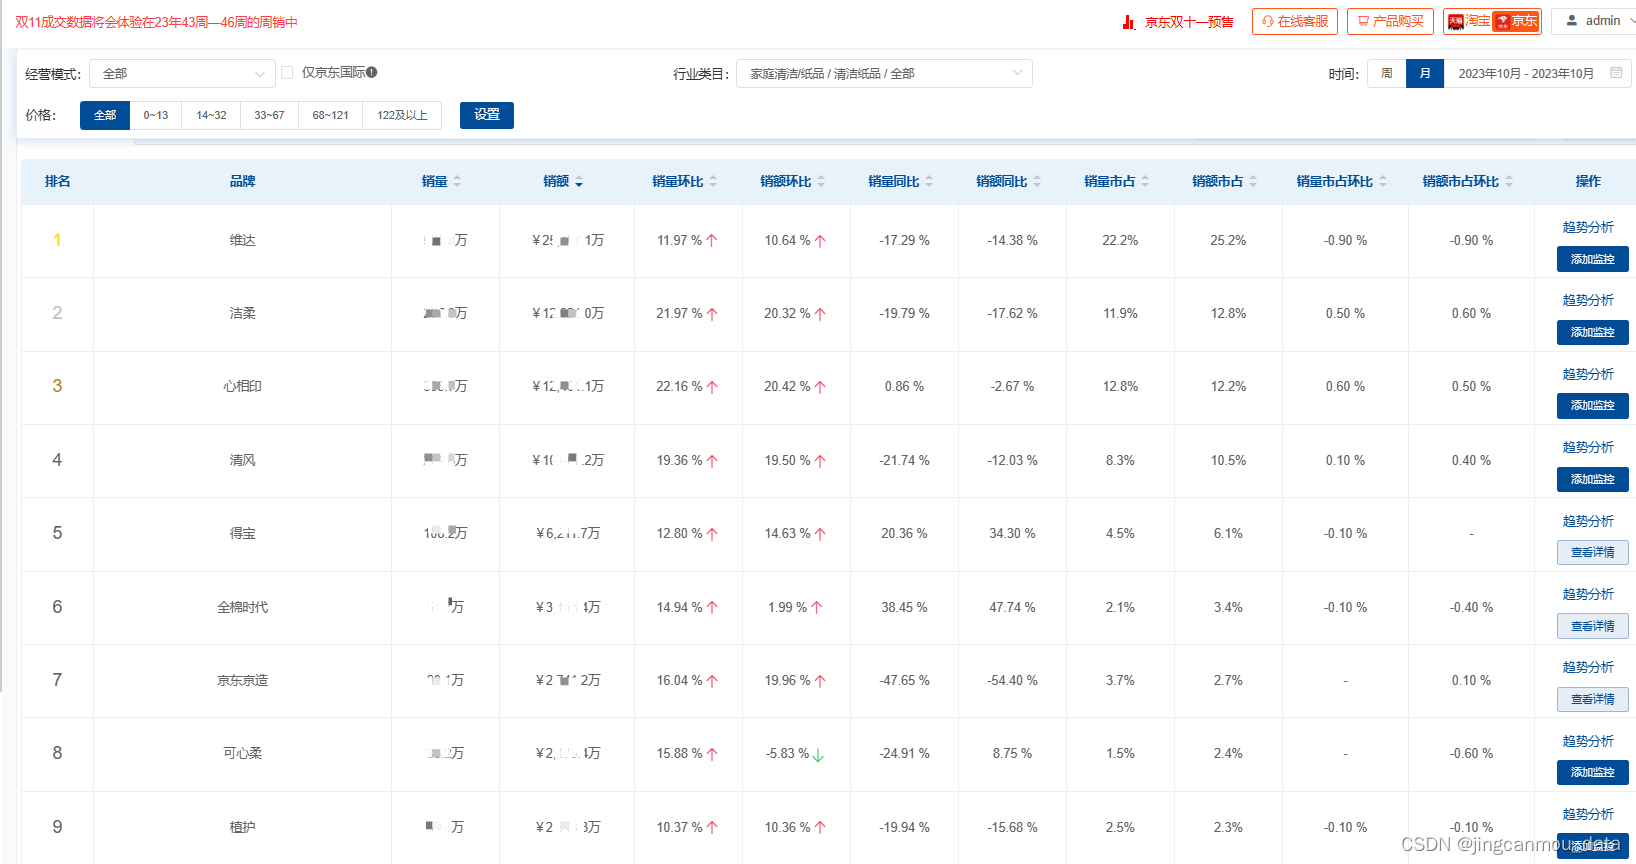Sort by 销额市占 column arrows
The height and width of the screenshot is (864, 1636).
(1253, 181)
